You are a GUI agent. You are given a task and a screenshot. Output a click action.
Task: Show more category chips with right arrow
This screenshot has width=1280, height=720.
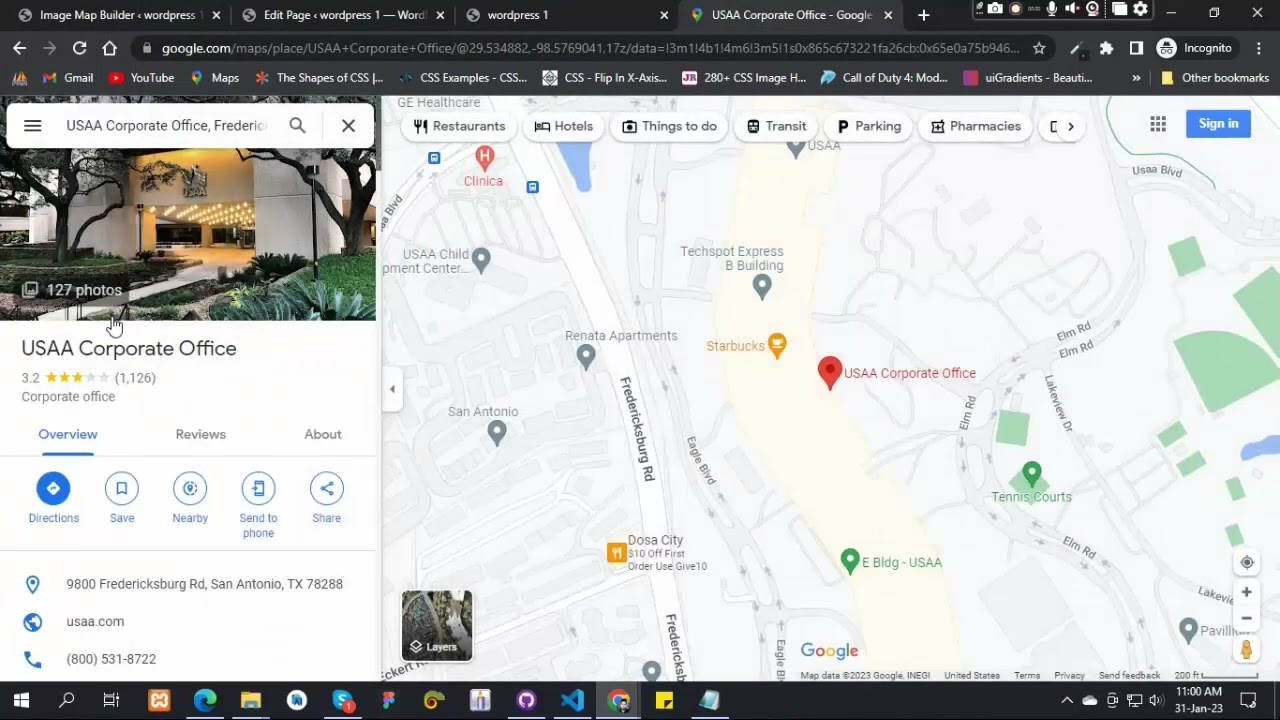point(1070,127)
